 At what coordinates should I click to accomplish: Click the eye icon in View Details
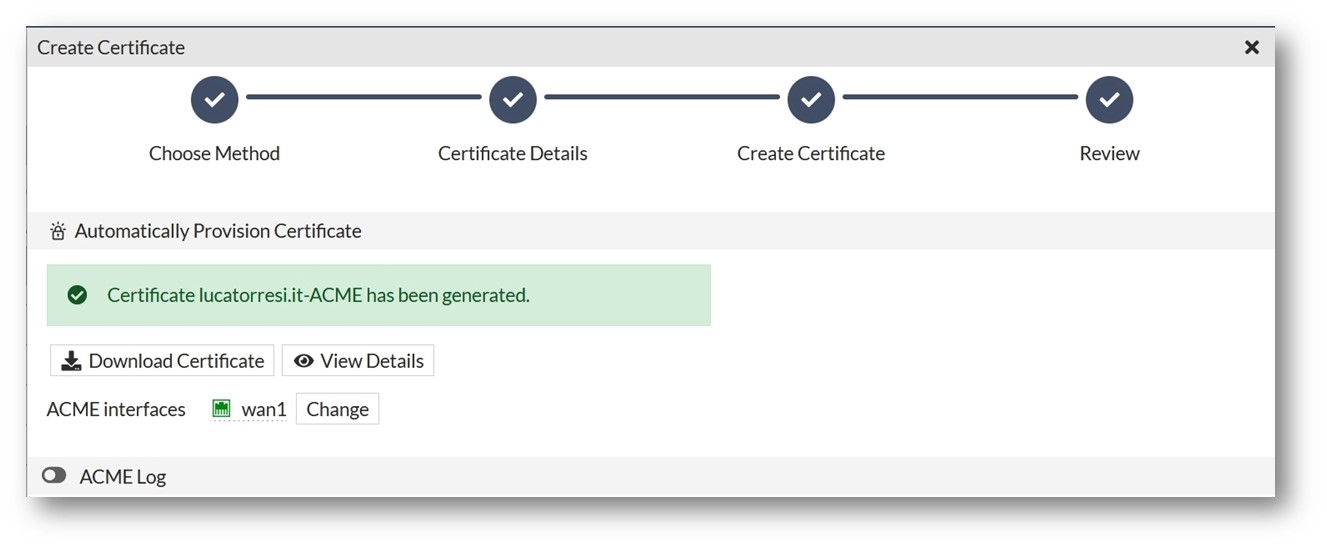pyautogui.click(x=304, y=361)
